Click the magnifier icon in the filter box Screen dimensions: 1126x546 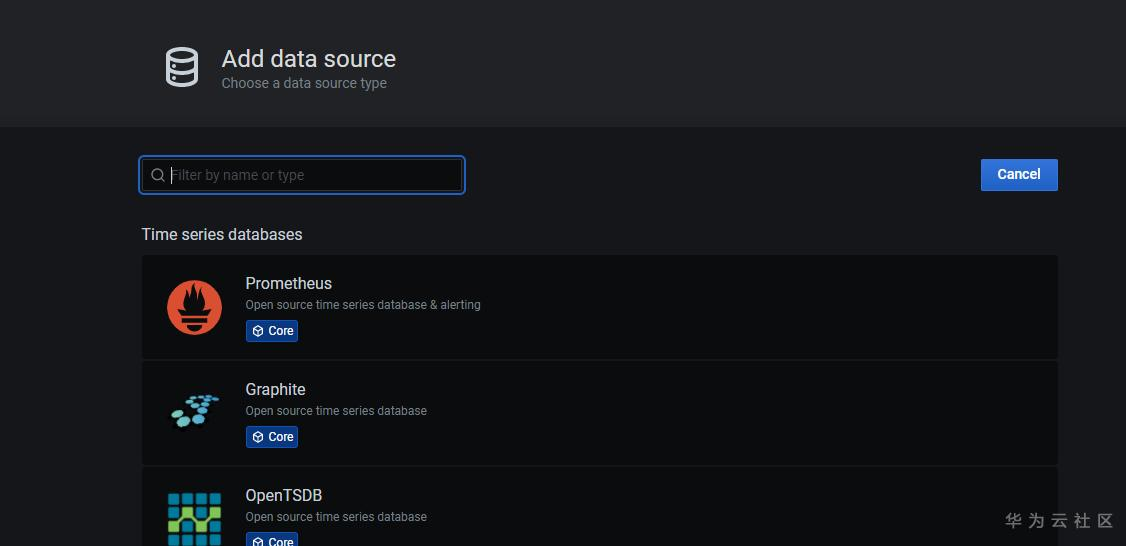pos(158,175)
